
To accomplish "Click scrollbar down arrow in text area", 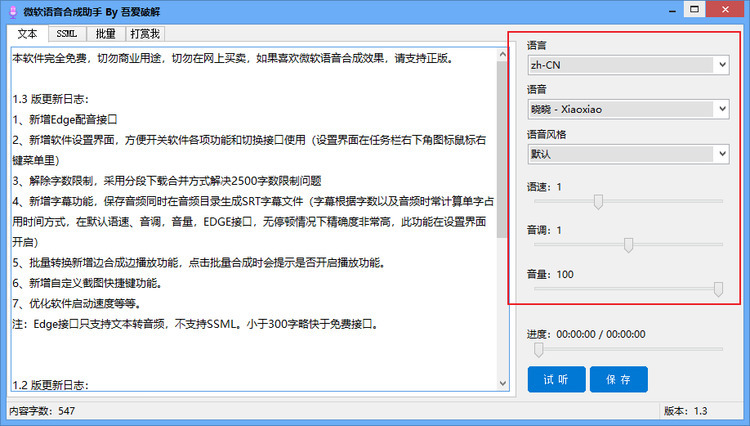I will [502, 383].
